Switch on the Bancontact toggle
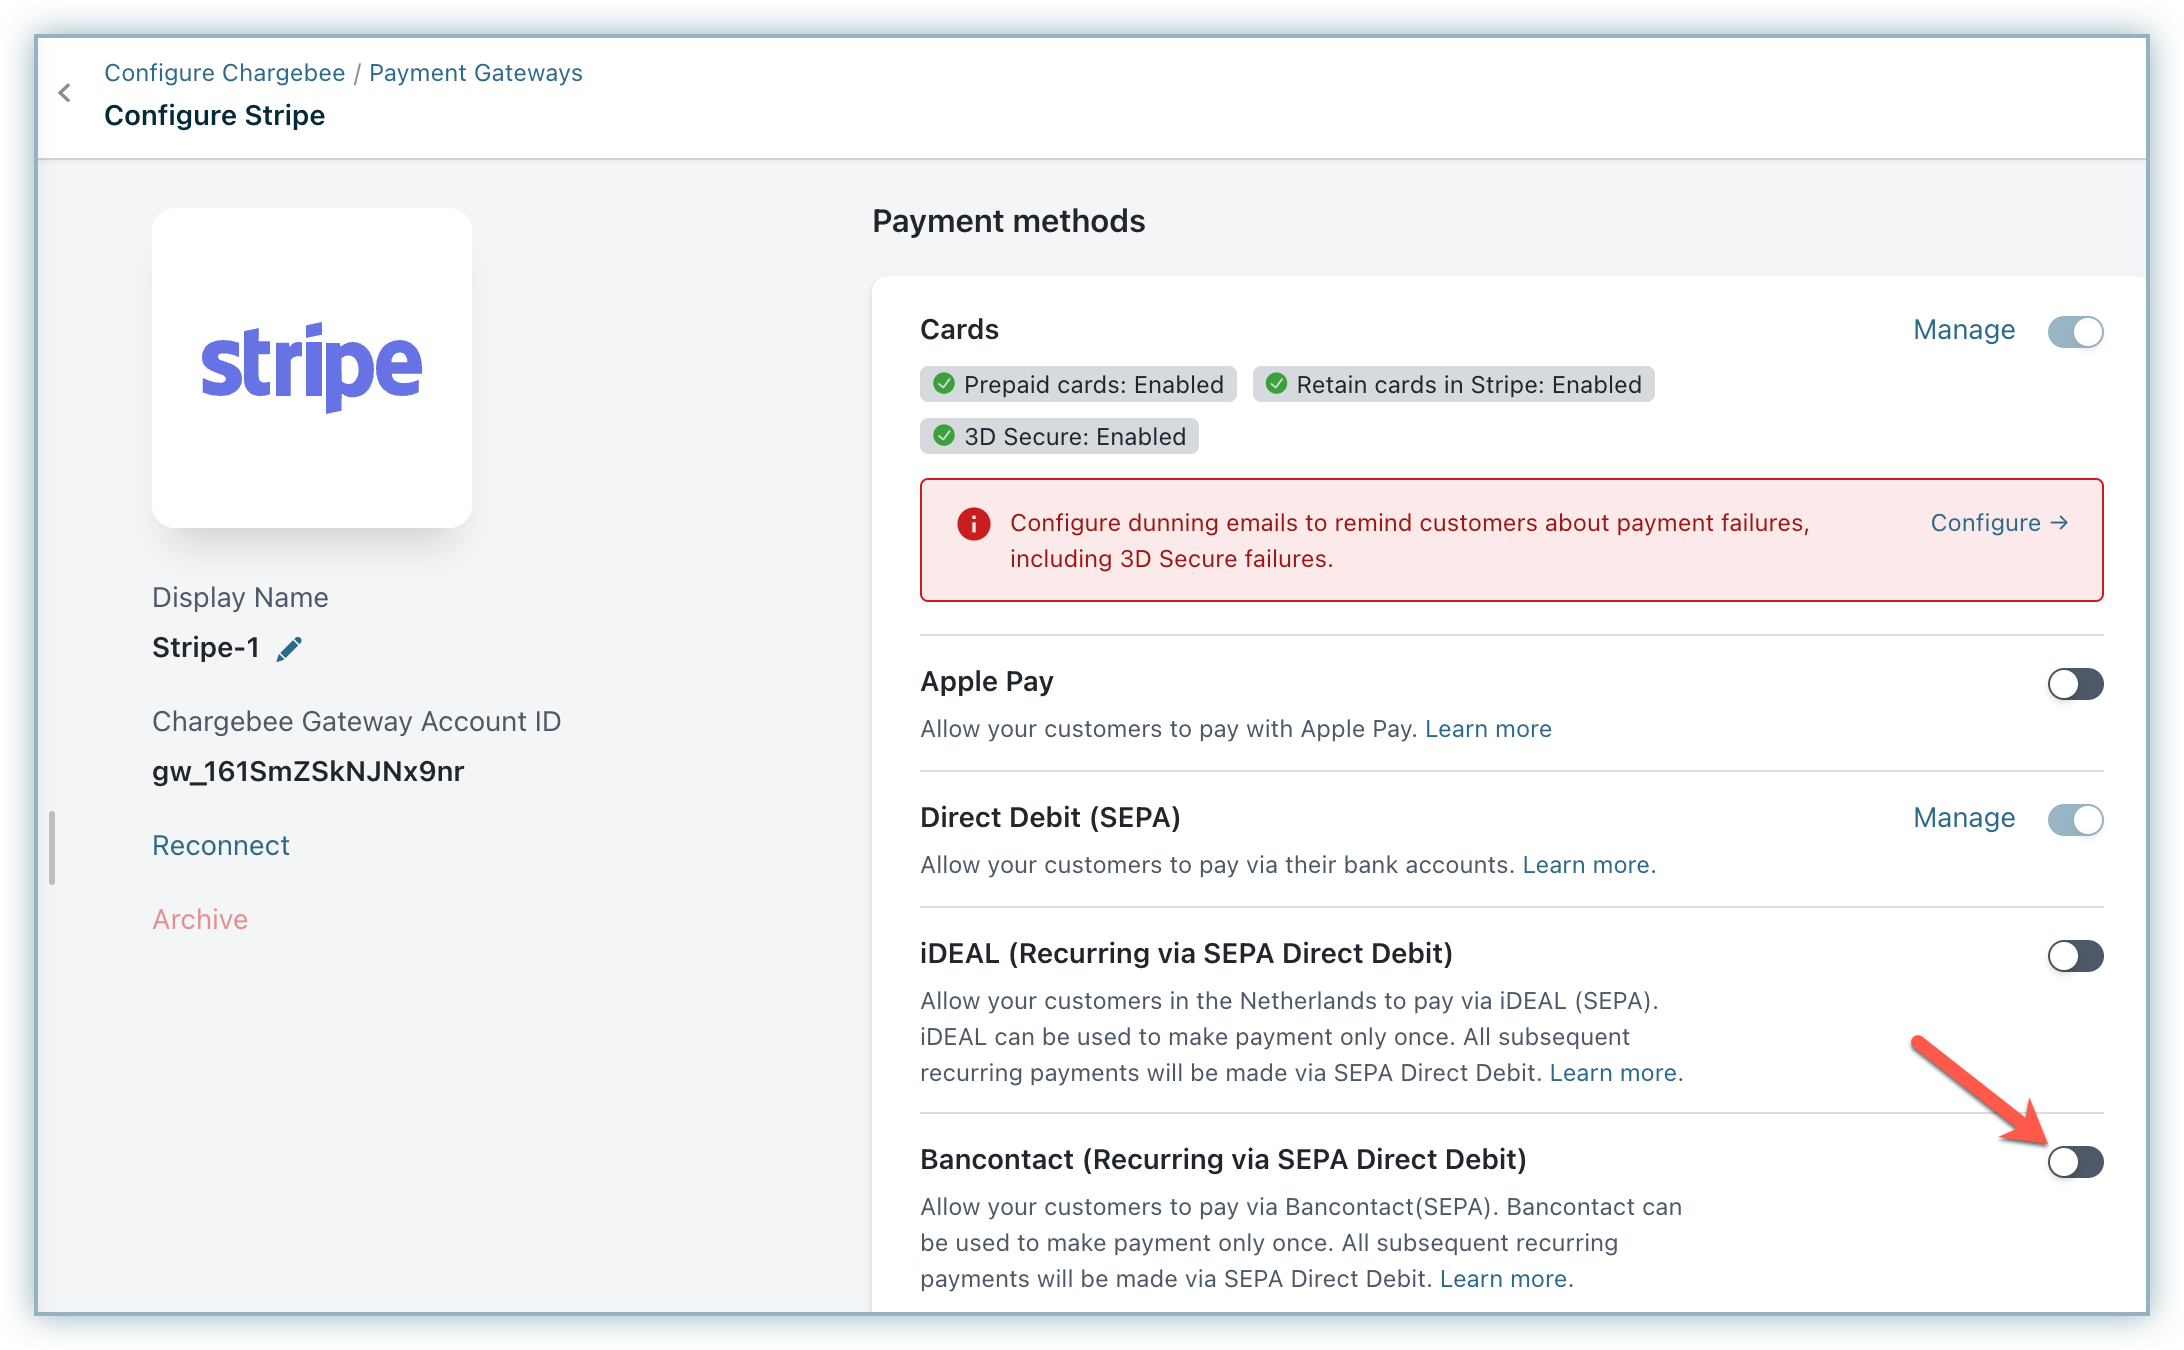 point(2075,1162)
